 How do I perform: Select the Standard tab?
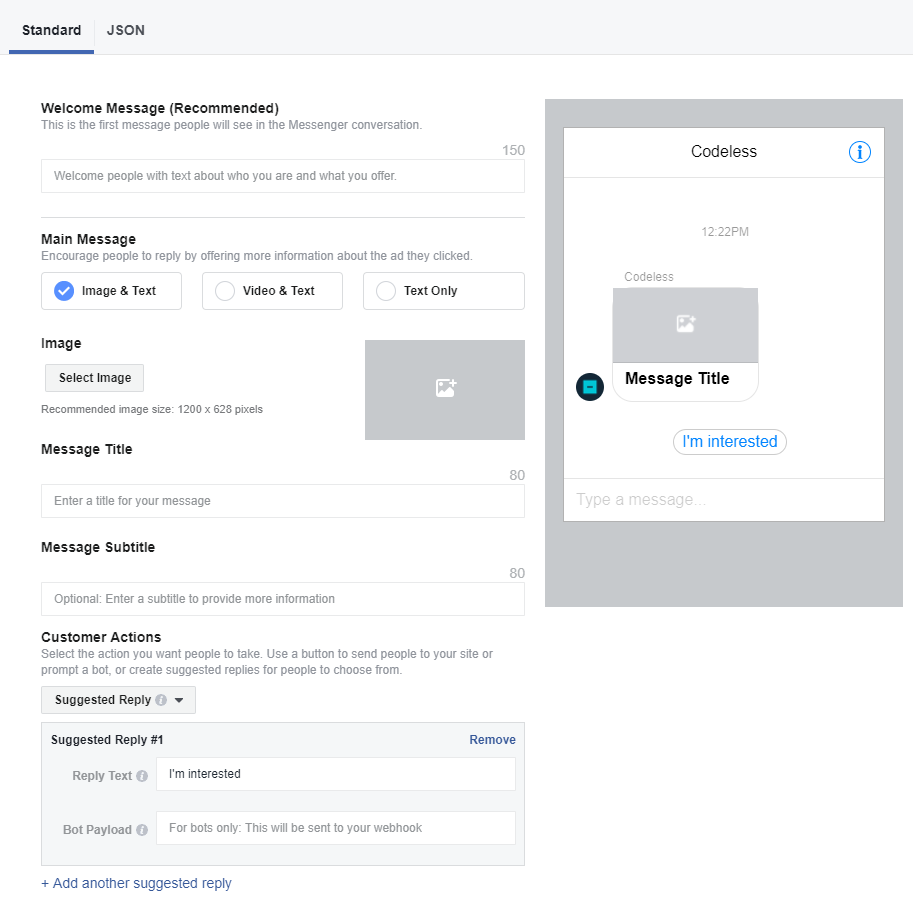pos(51,30)
